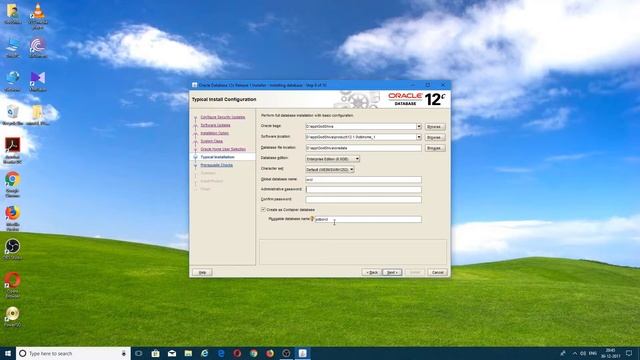Open the BitTorrent-style purple swirl desktop shortcut
This screenshot has width=640, height=360.
pyautogui.click(x=38, y=48)
